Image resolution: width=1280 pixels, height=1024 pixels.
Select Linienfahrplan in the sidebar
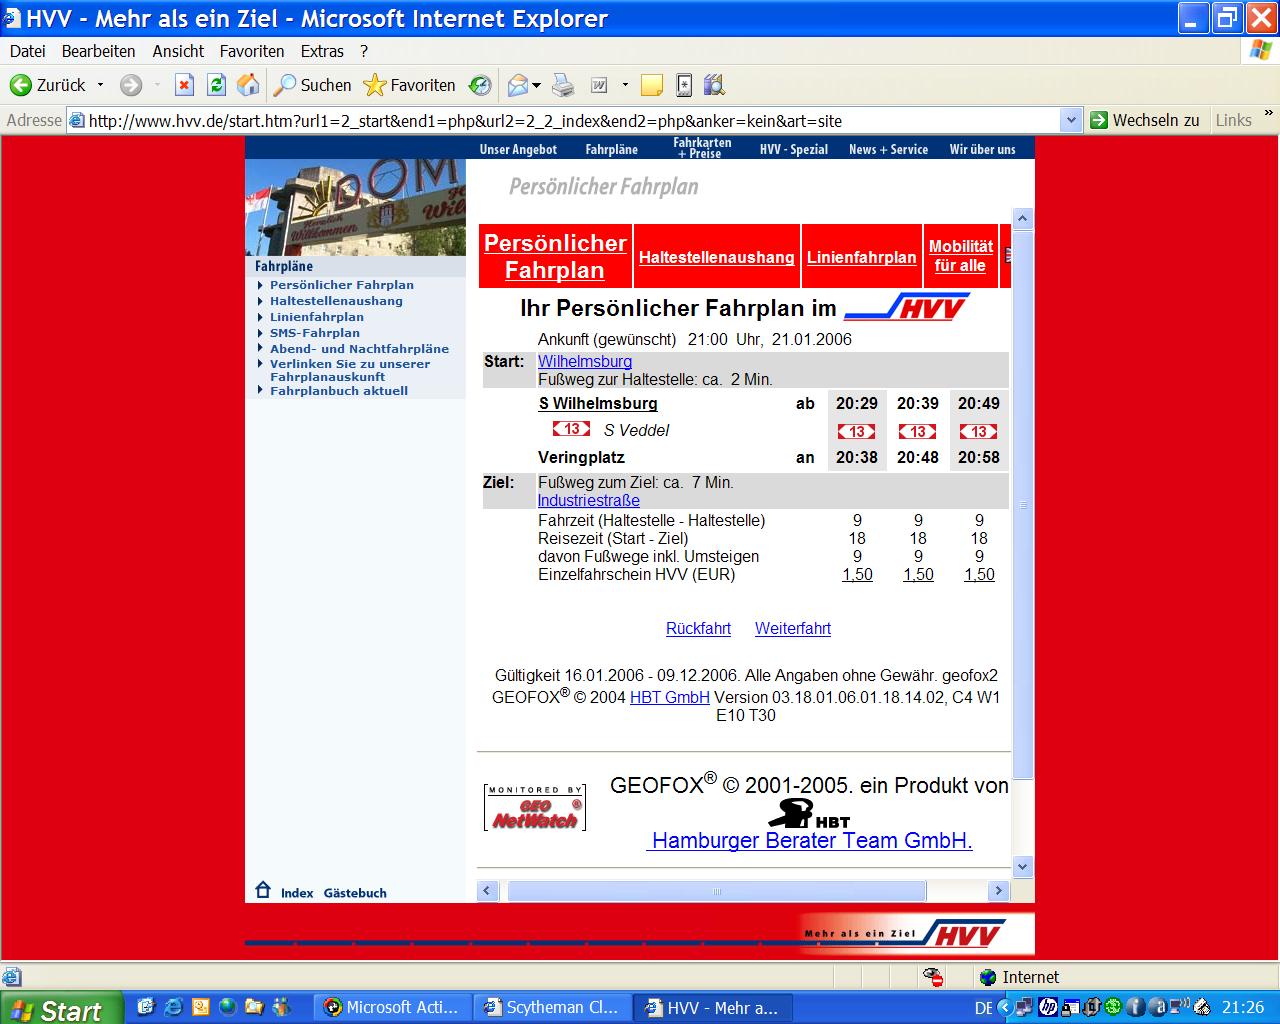(316, 317)
